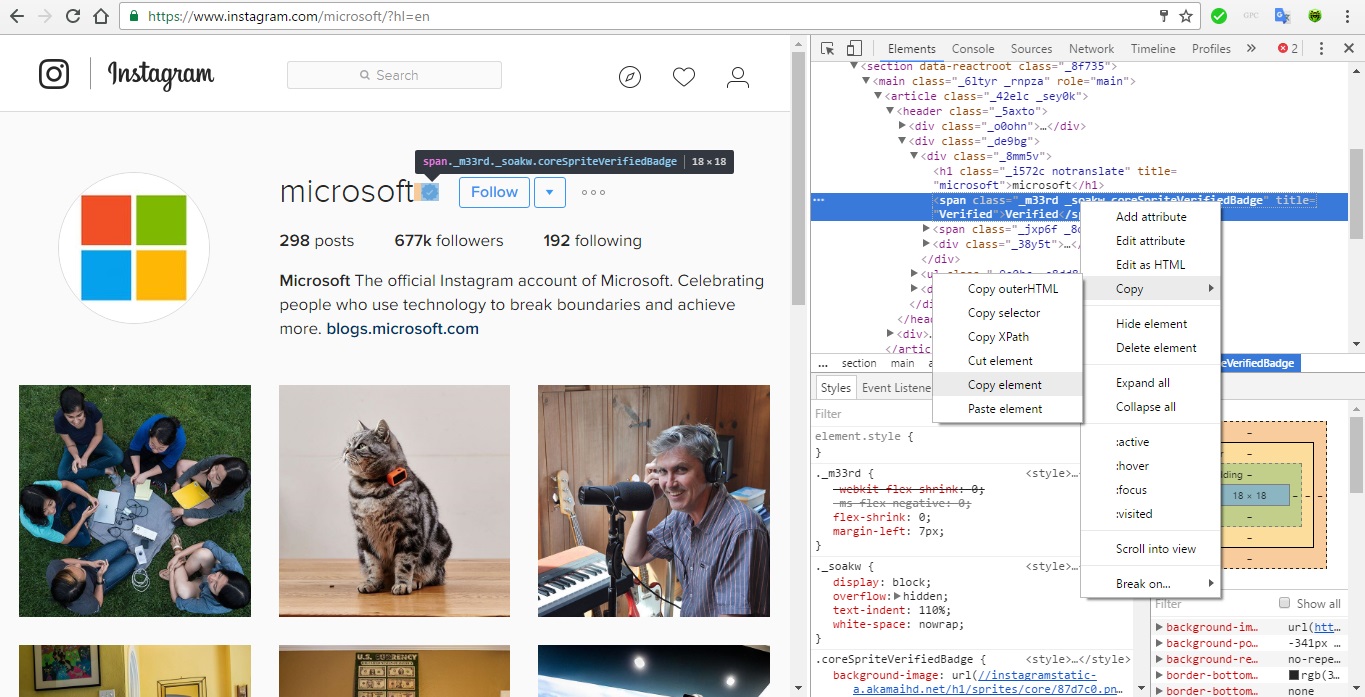Follow the microsoft account
Screen dimensions: 1365x697
(494, 192)
